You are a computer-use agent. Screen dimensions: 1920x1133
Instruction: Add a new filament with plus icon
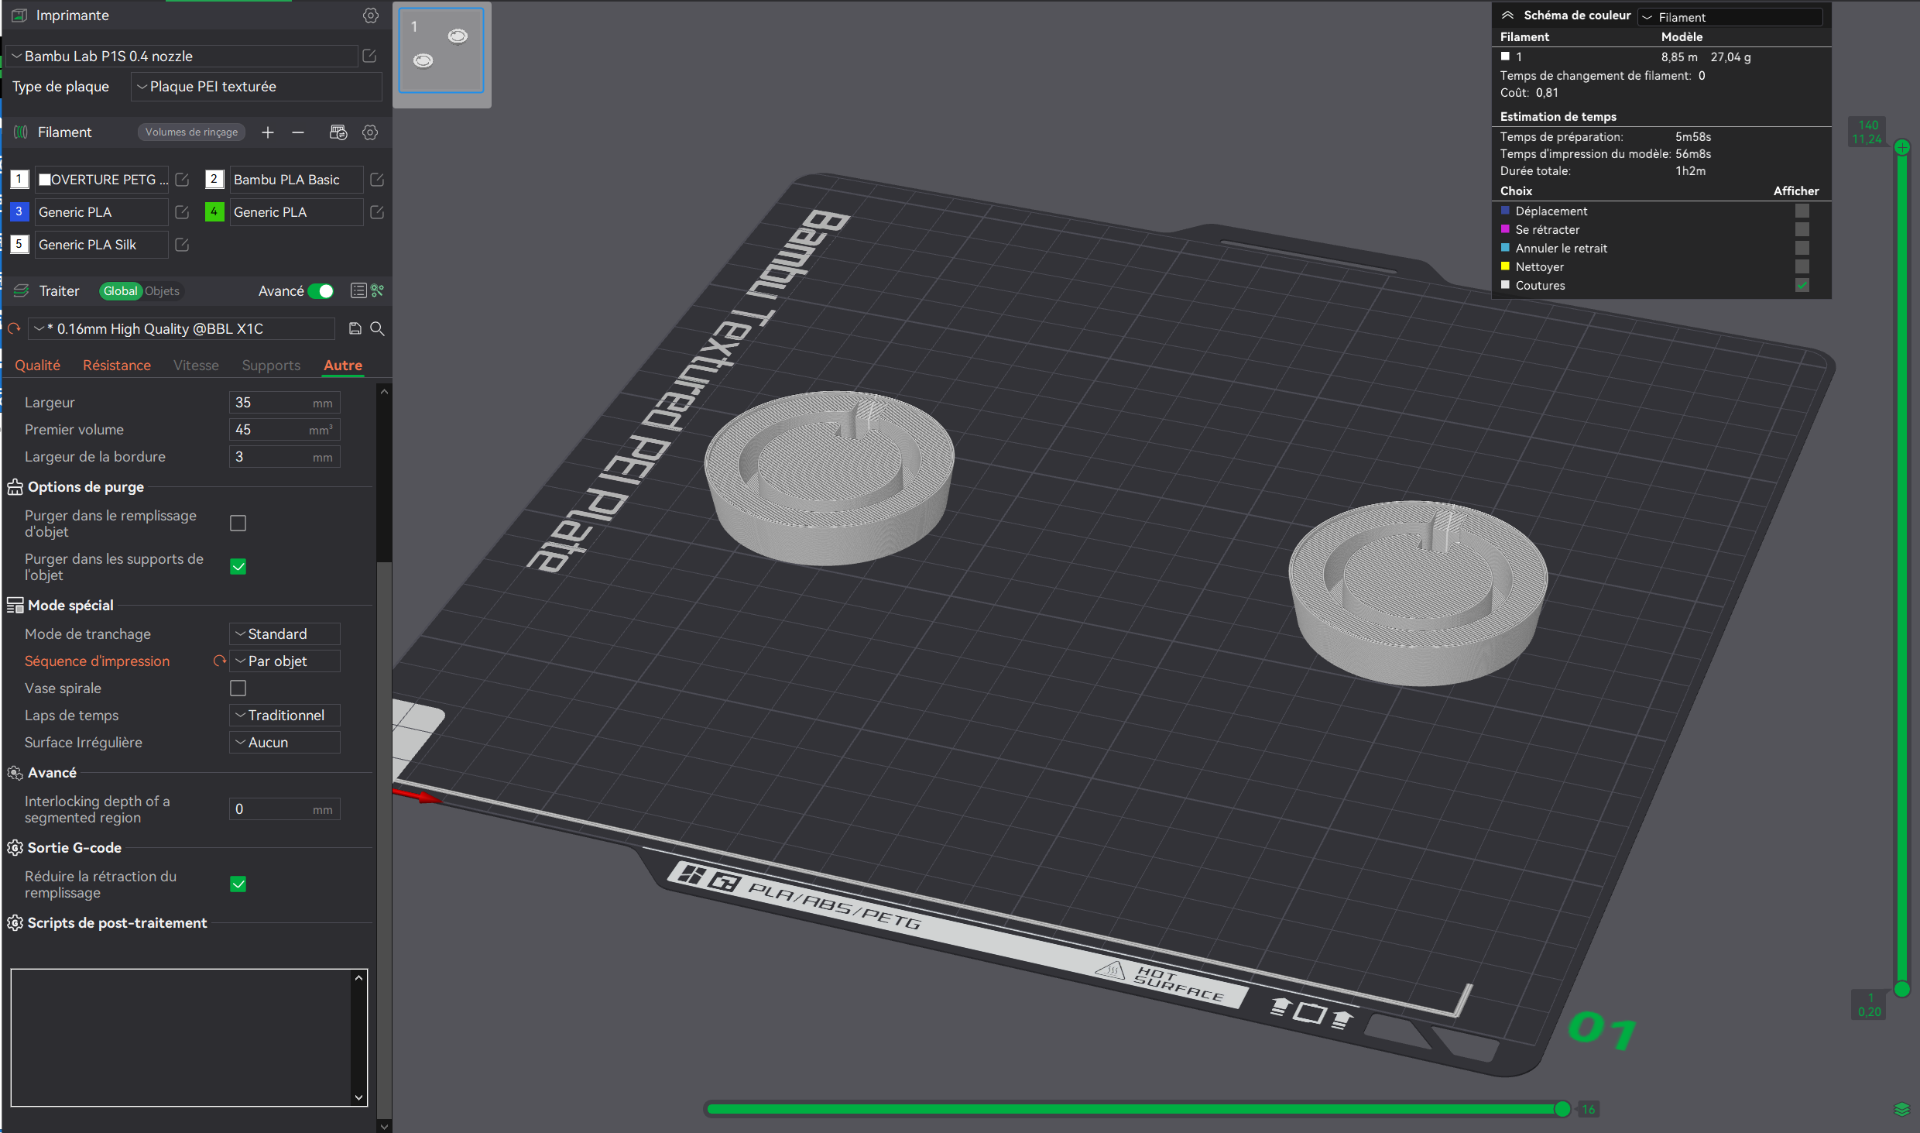[268, 132]
